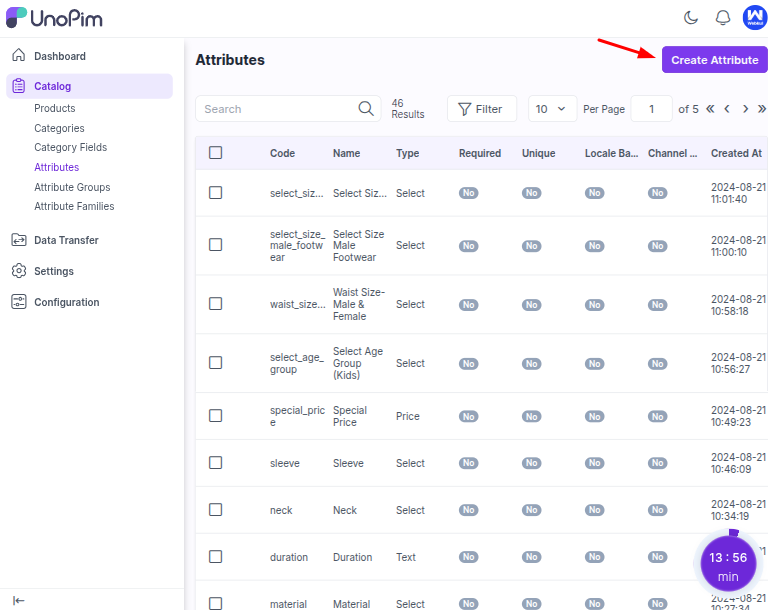Open the 10 per page dropdown
768x610 pixels.
pyautogui.click(x=552, y=109)
